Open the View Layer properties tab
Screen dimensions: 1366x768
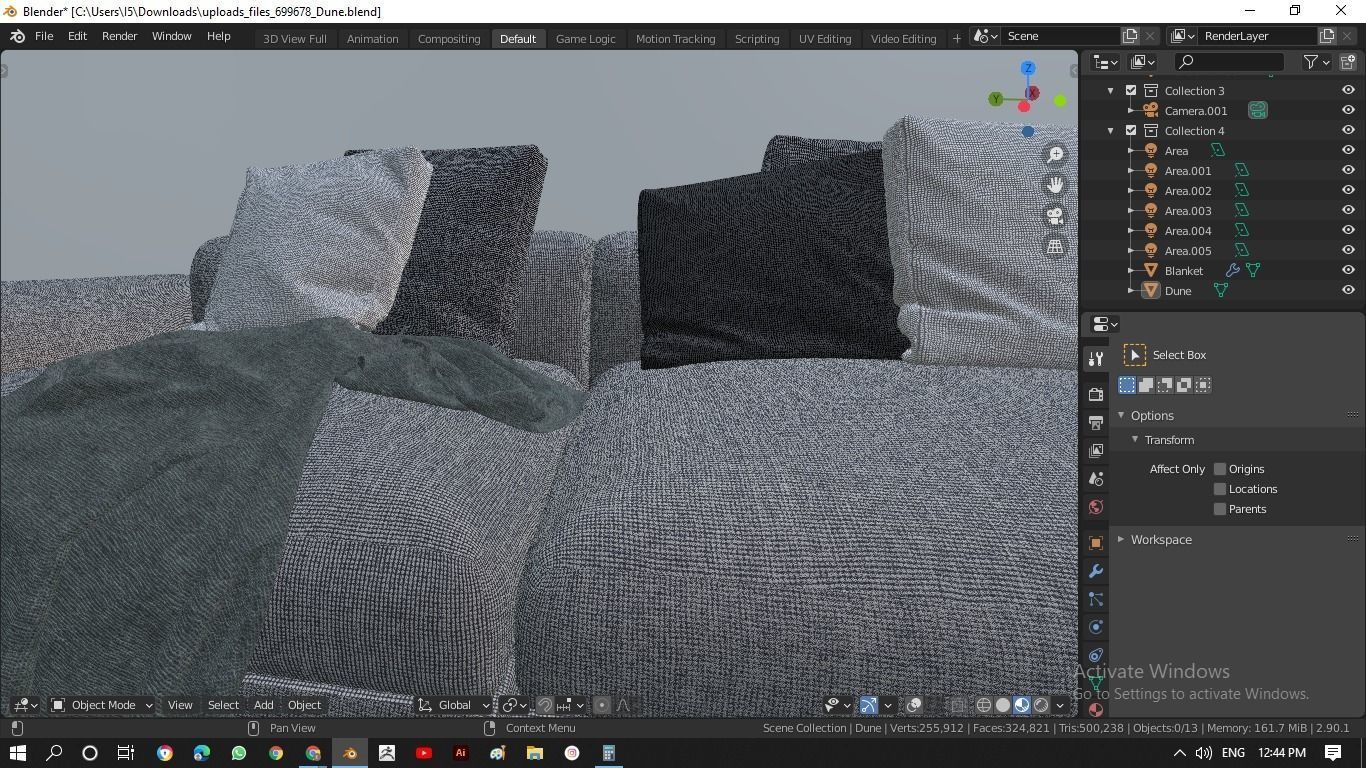[1096, 451]
